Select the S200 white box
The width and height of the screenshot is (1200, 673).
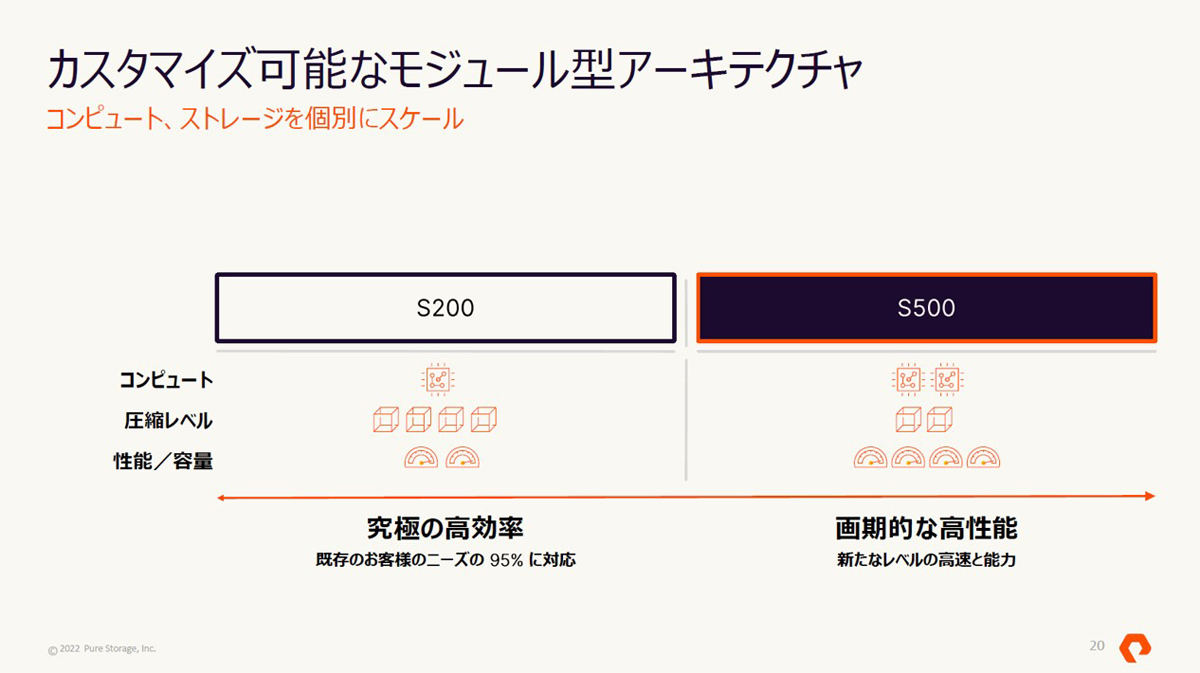[446, 308]
